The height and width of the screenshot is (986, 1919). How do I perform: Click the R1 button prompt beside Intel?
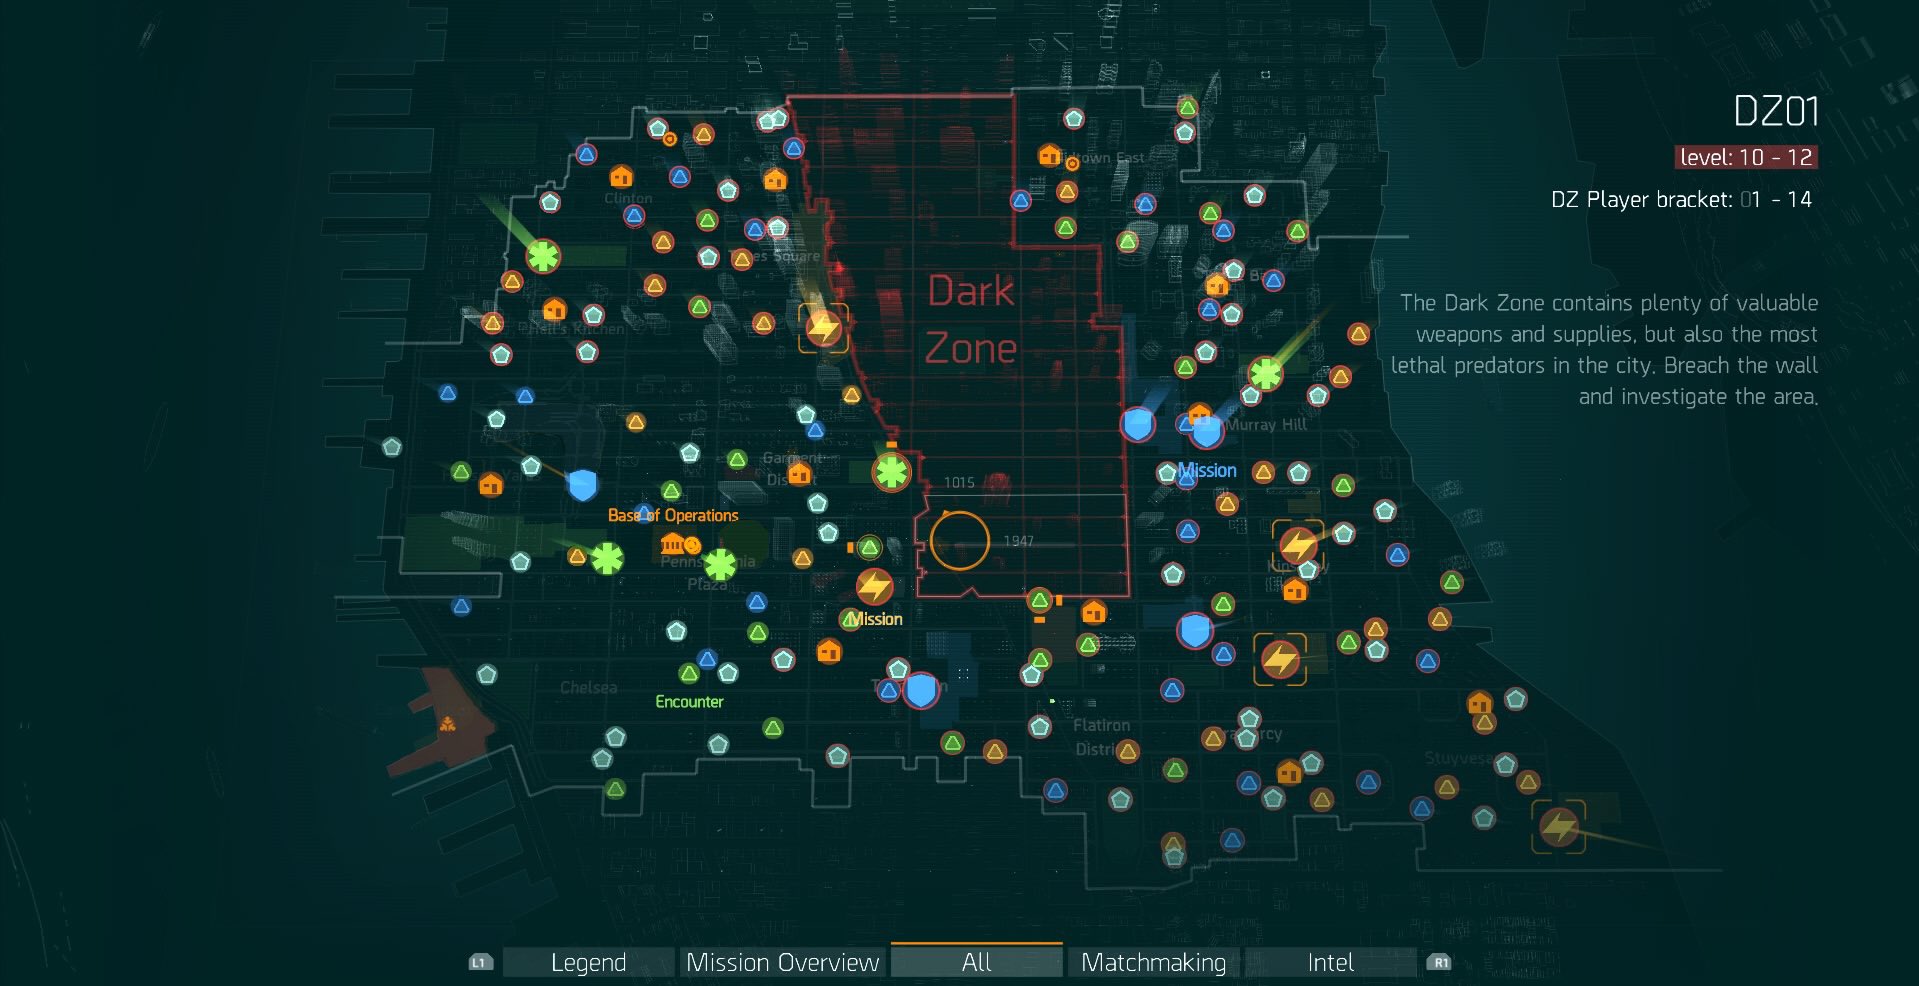click(x=1439, y=963)
